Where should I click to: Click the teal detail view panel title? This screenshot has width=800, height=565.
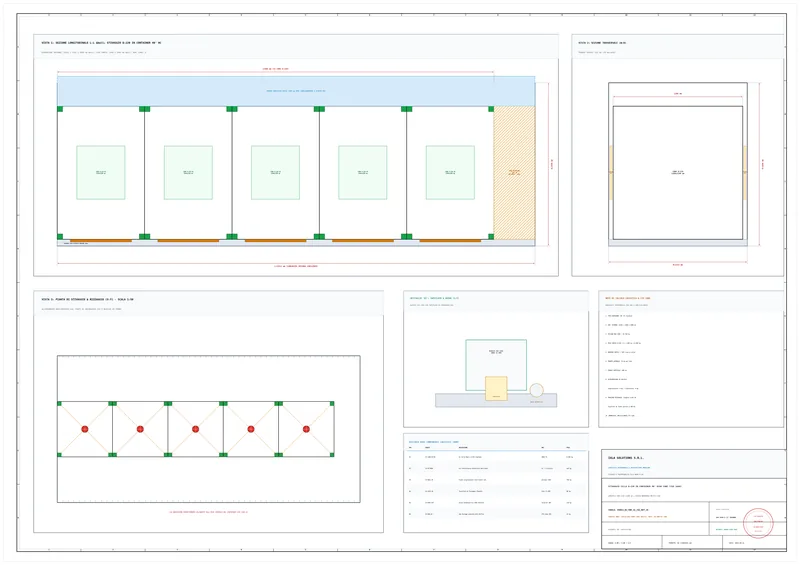coord(434,298)
